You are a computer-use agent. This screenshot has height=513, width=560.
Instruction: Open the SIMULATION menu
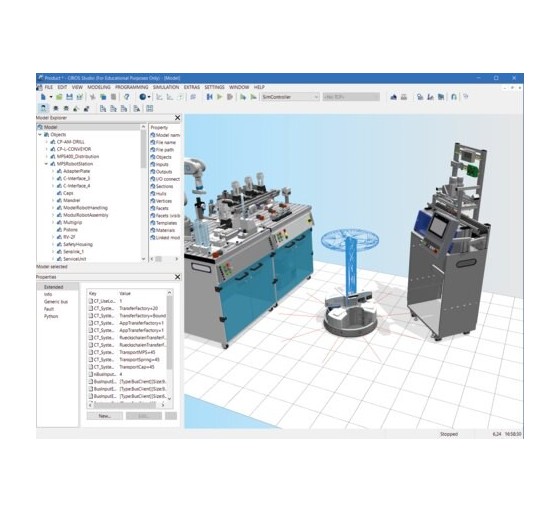166,87
